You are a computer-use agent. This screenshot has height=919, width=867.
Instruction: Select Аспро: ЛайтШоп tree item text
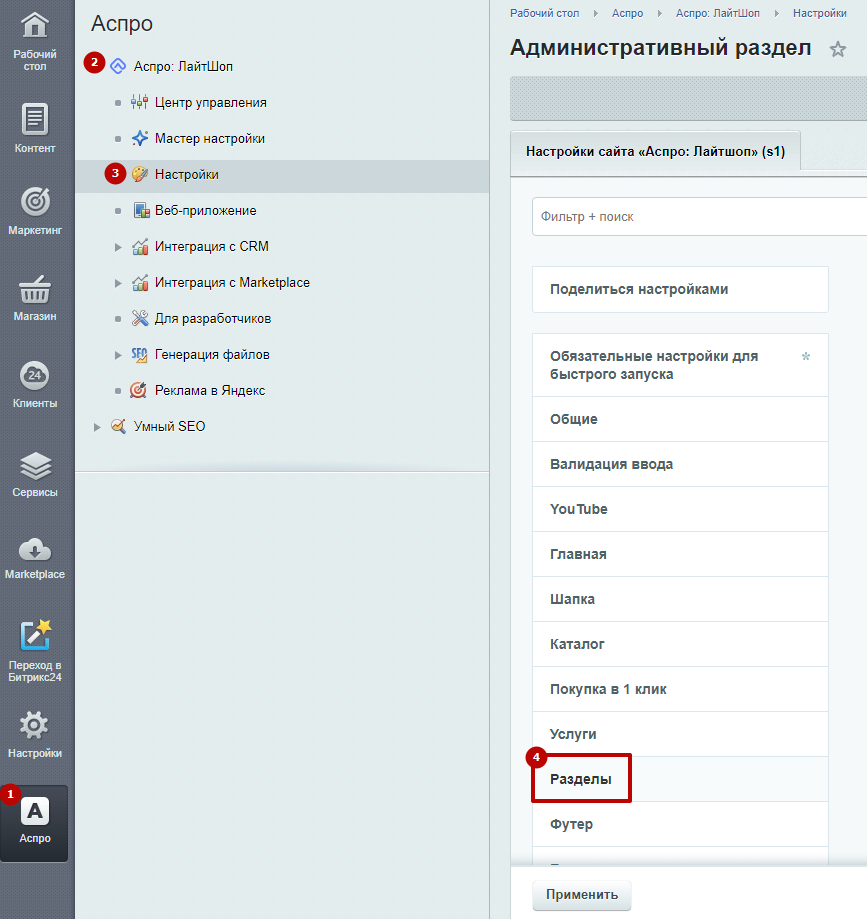point(183,66)
